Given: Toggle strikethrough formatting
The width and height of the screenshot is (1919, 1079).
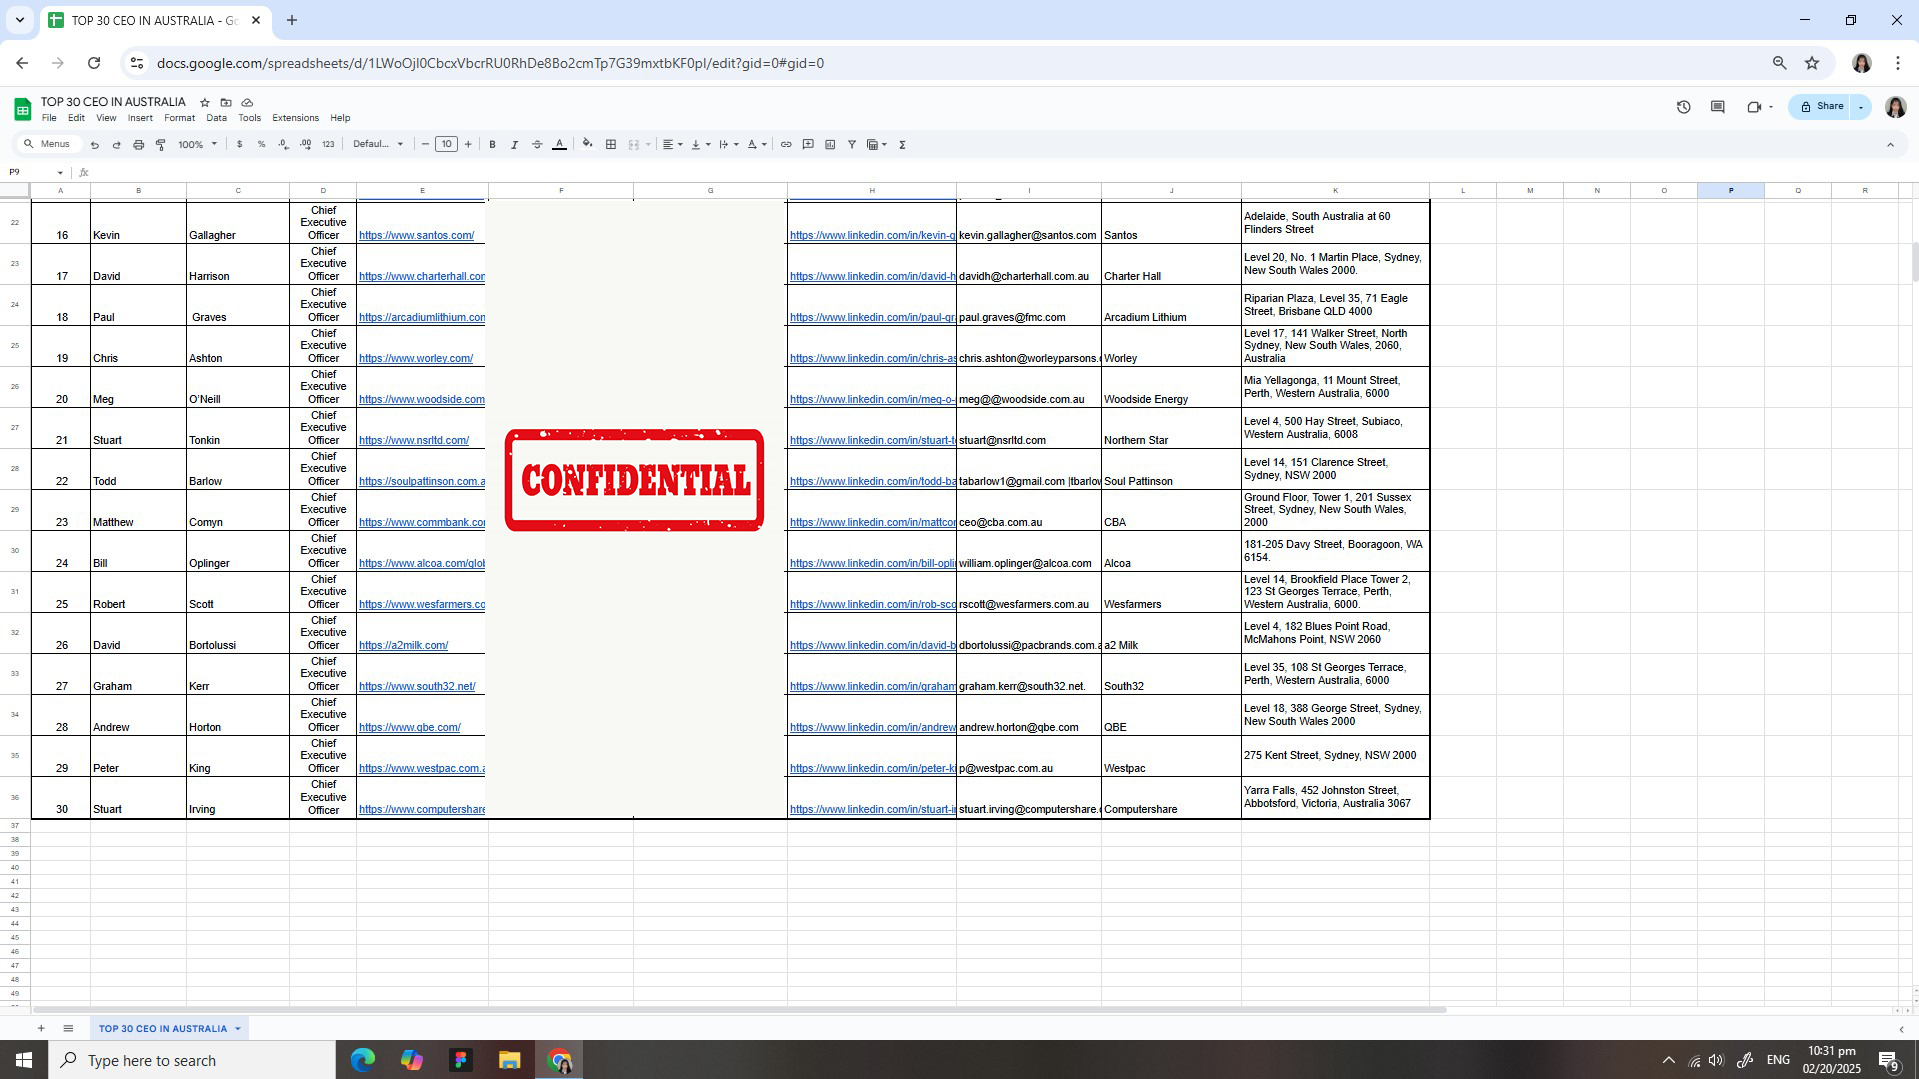Looking at the screenshot, I should coord(537,145).
